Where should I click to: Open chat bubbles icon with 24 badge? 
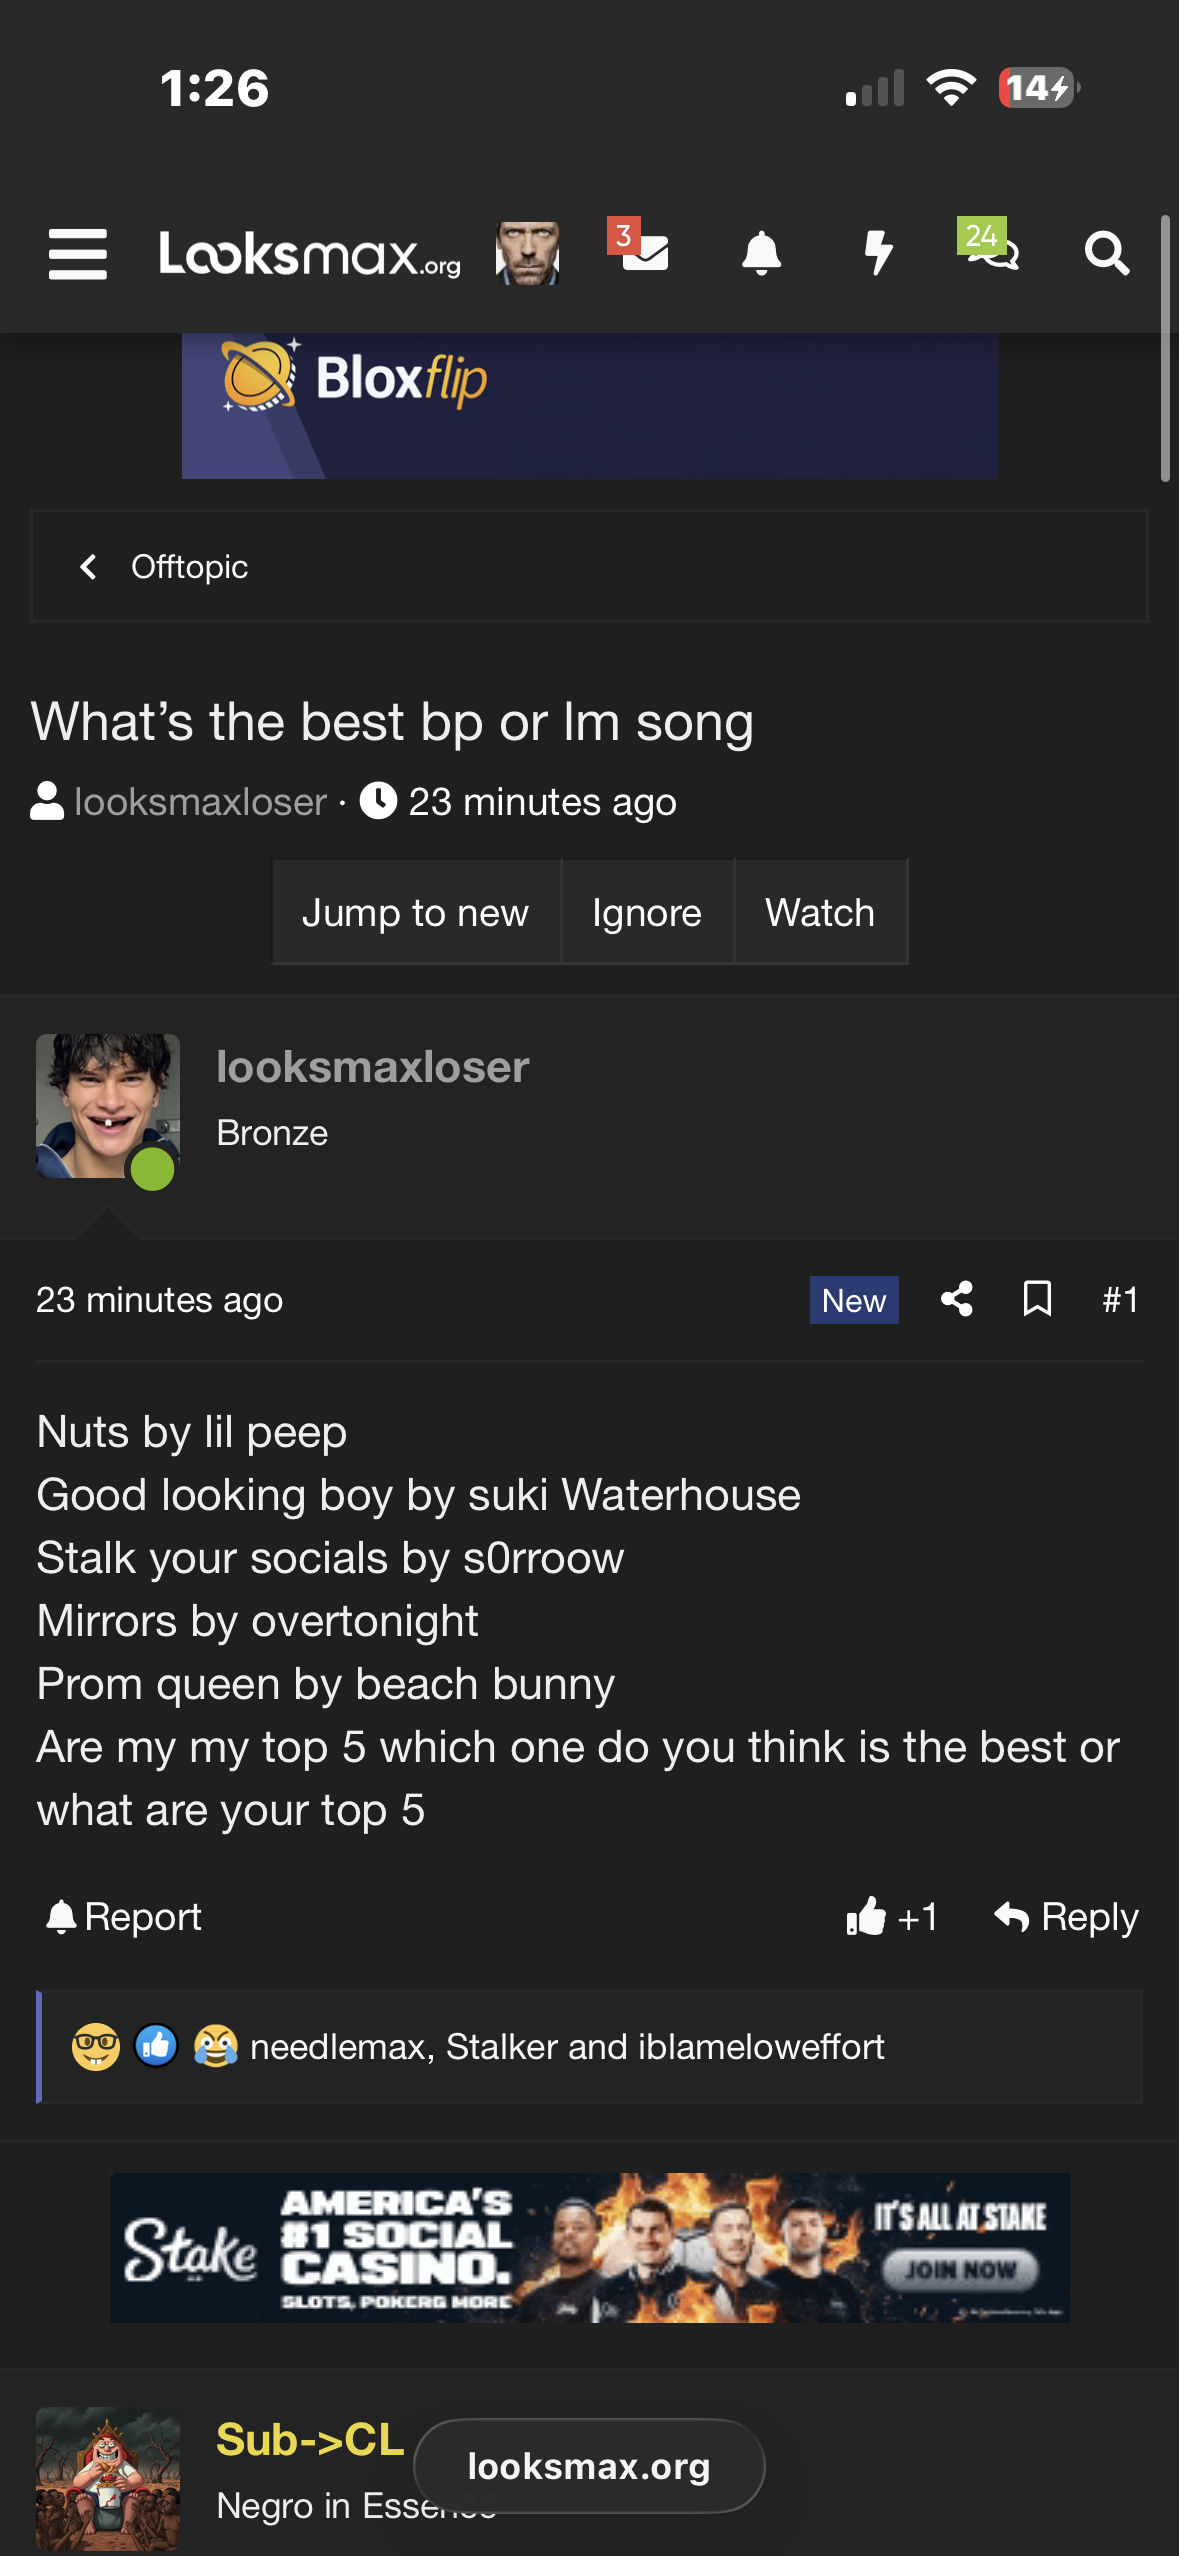(989, 246)
